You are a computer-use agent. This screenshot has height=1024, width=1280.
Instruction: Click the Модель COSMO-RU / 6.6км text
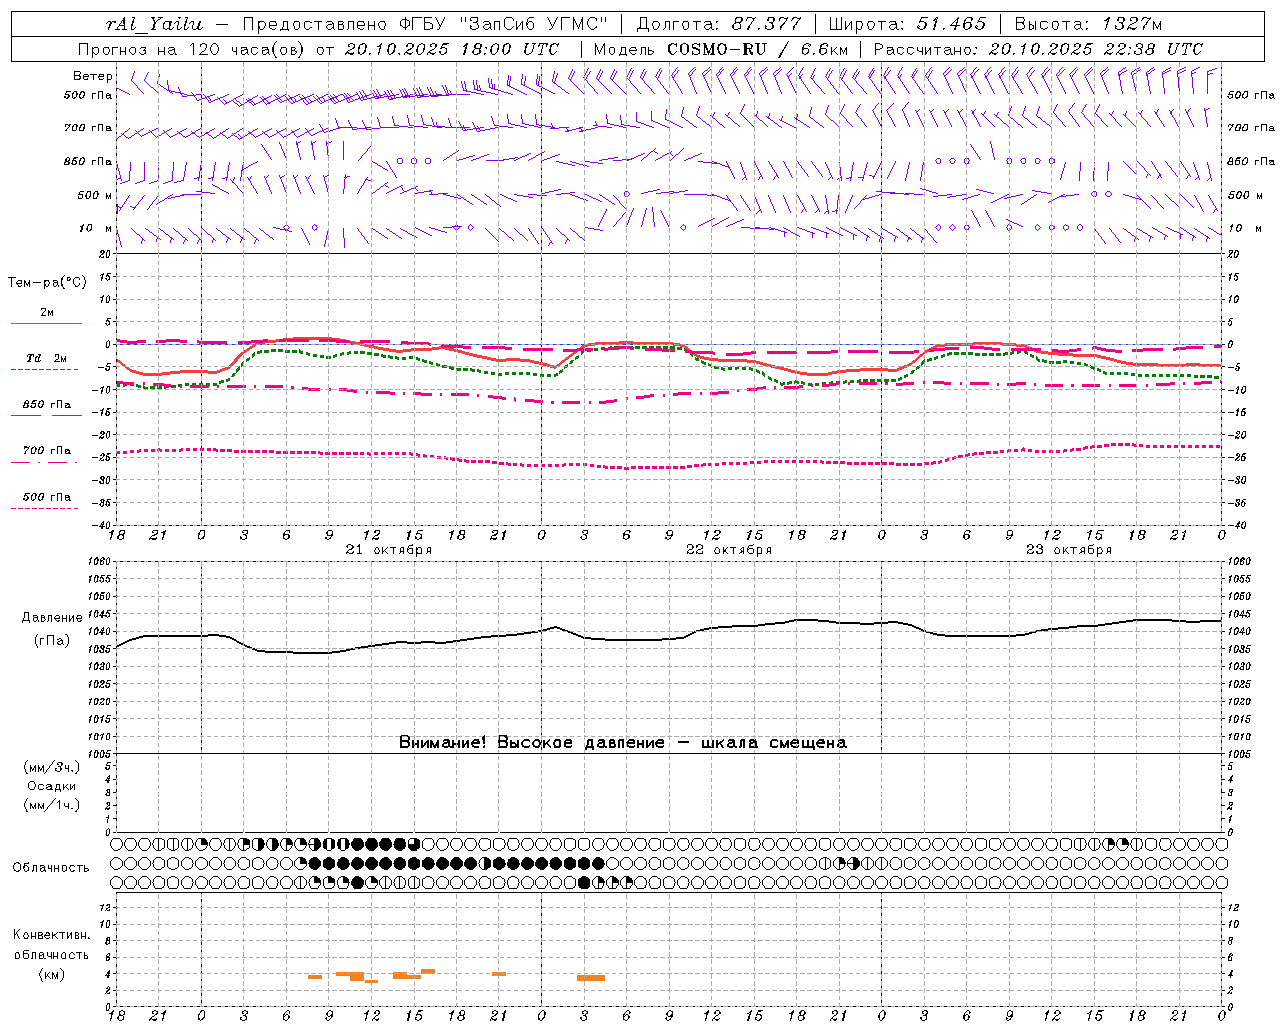(720, 49)
